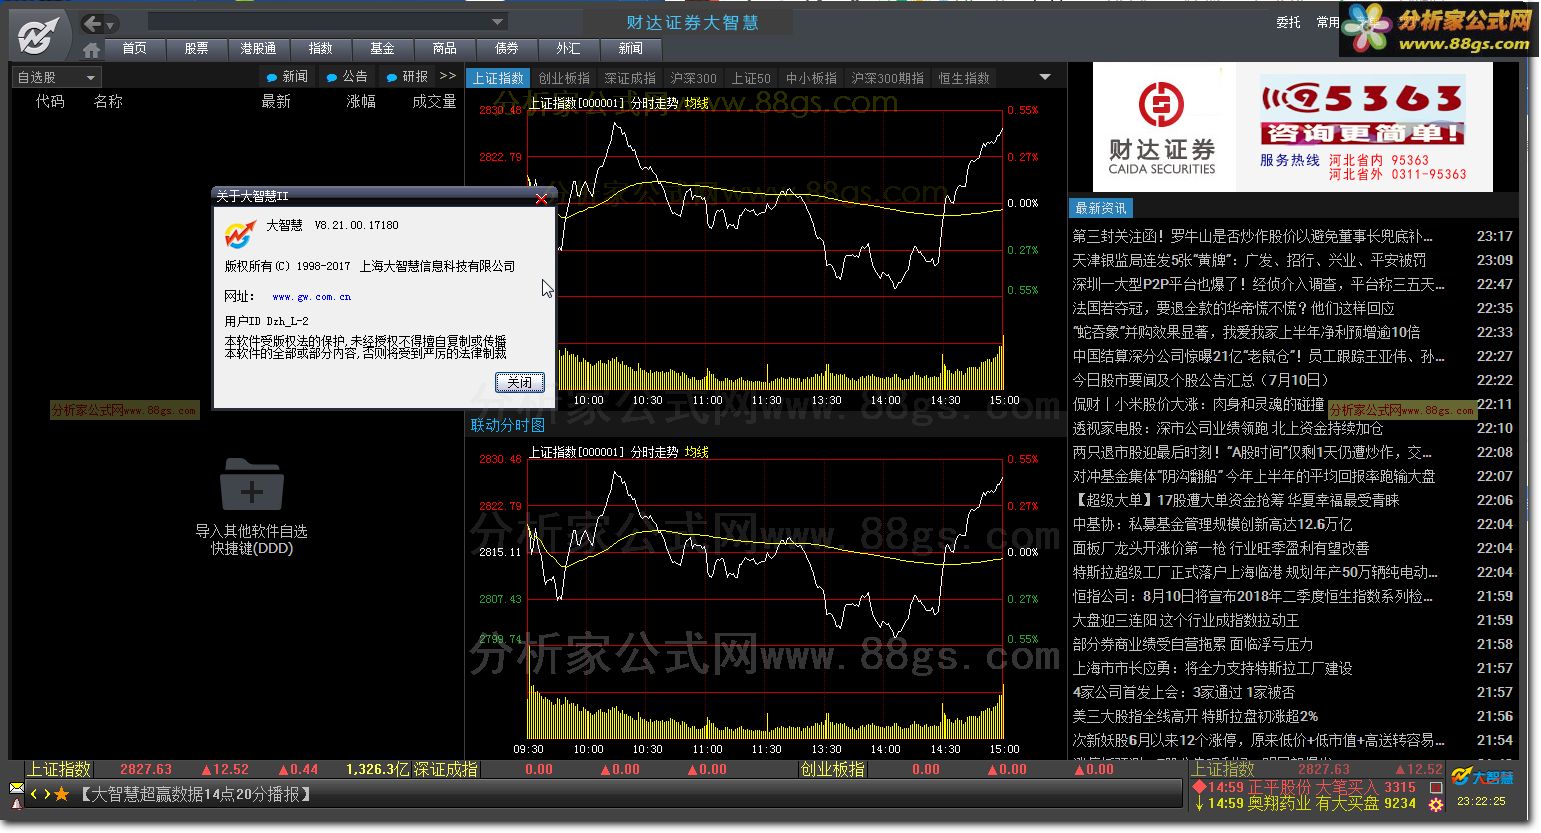Click the Dazhihui main logo icon
Viewport: 1541px width, 833px height.
(x=37, y=34)
